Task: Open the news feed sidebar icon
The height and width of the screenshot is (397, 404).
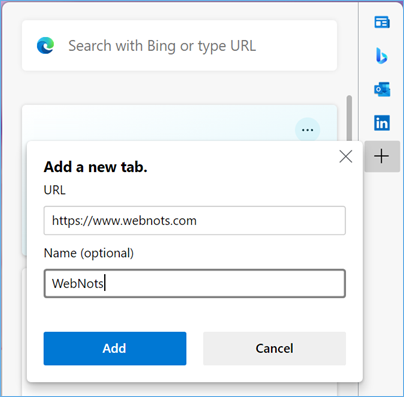Action: [x=382, y=22]
